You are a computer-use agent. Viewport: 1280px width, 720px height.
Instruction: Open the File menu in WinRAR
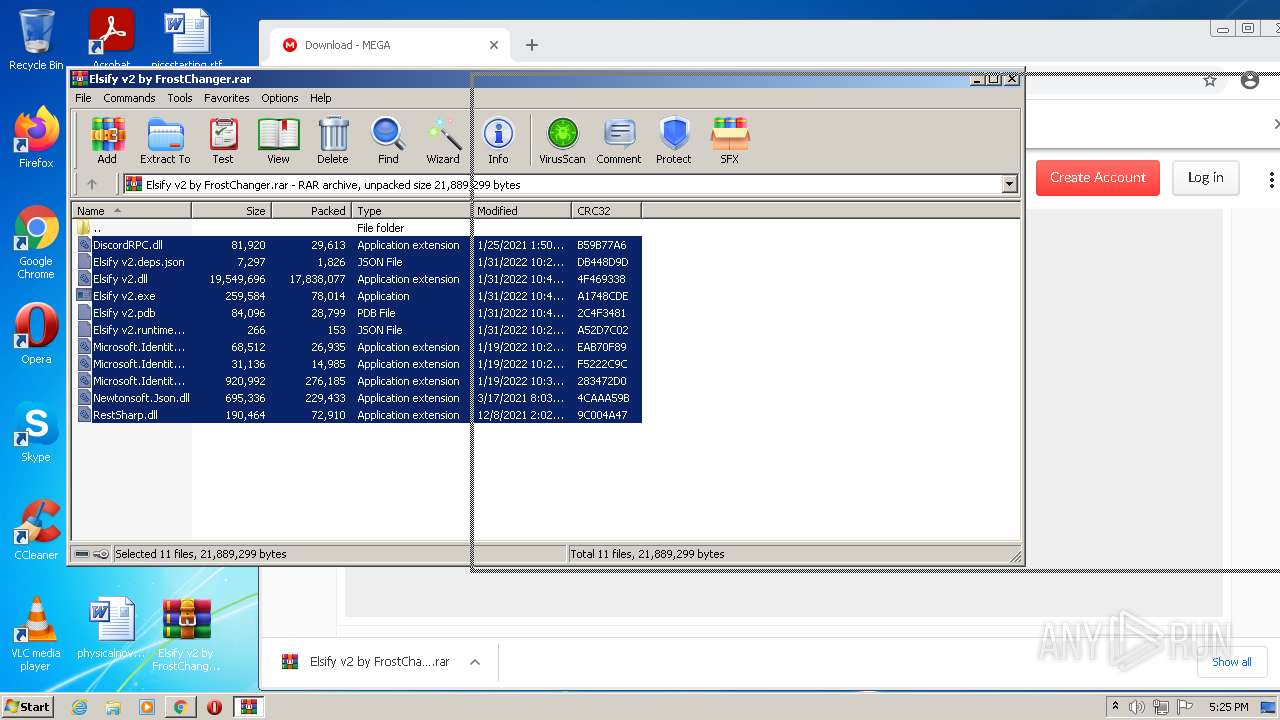point(83,98)
